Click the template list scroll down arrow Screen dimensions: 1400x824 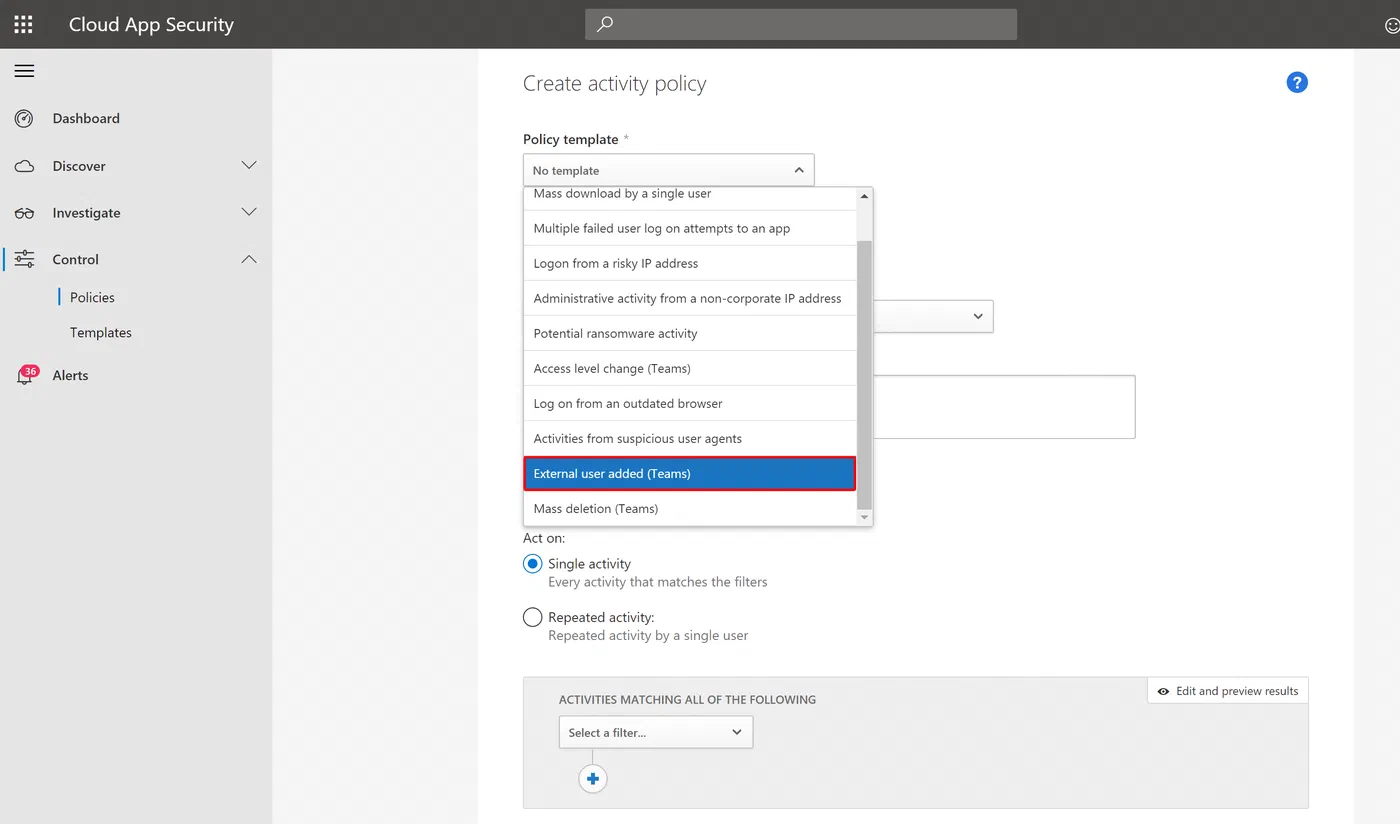pos(865,517)
